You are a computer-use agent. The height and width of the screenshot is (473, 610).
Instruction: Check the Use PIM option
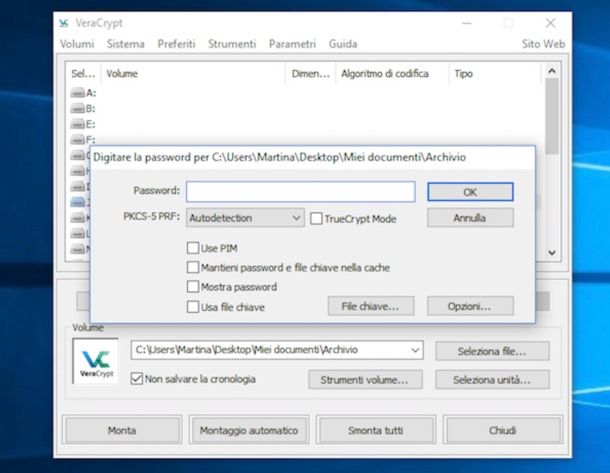[193, 248]
